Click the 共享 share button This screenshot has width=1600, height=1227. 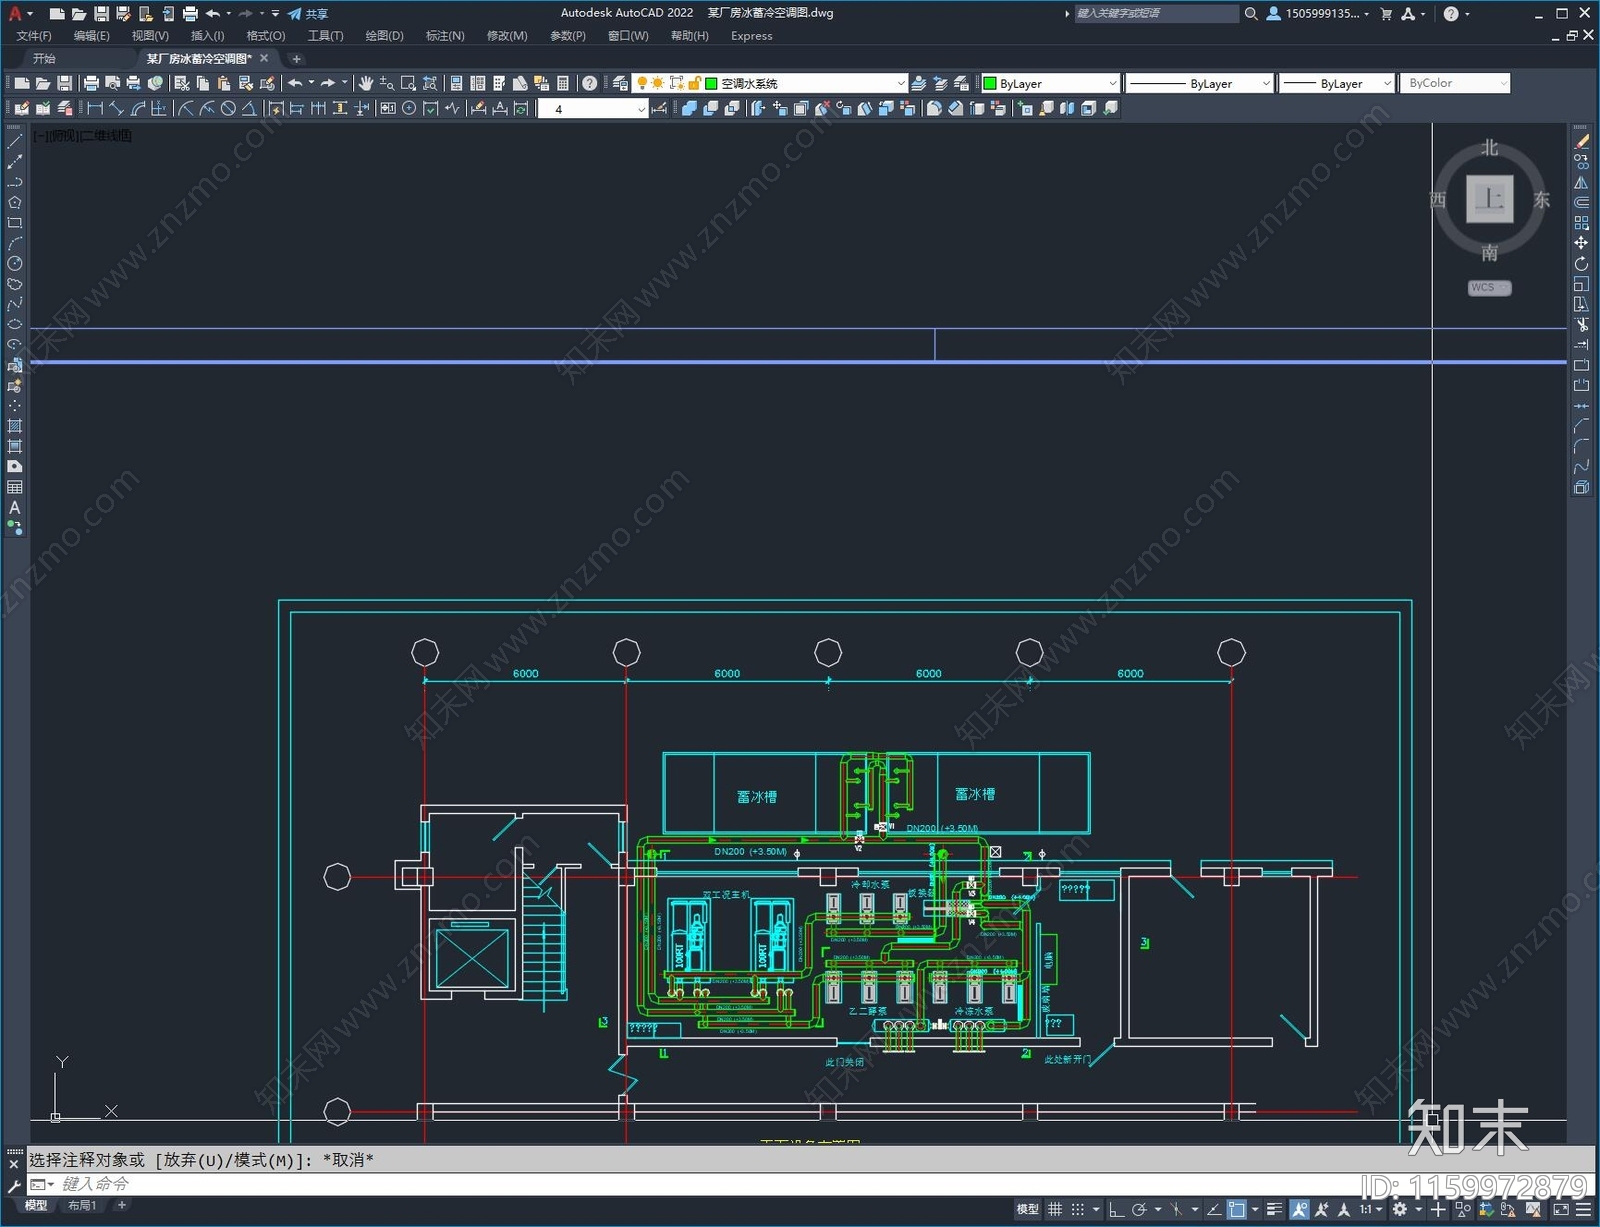pyautogui.click(x=308, y=14)
